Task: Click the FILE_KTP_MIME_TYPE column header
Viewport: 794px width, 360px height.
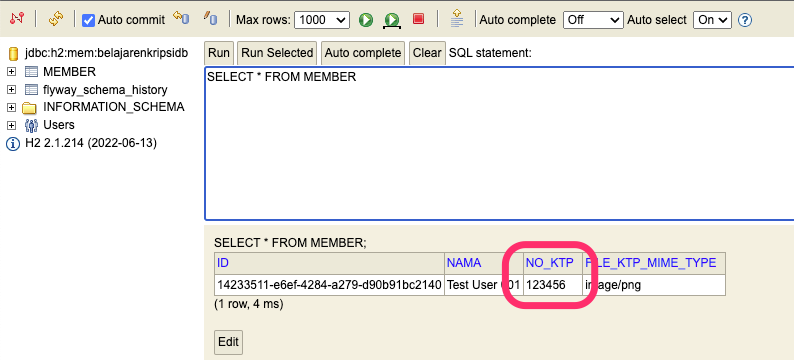Action: (654, 263)
